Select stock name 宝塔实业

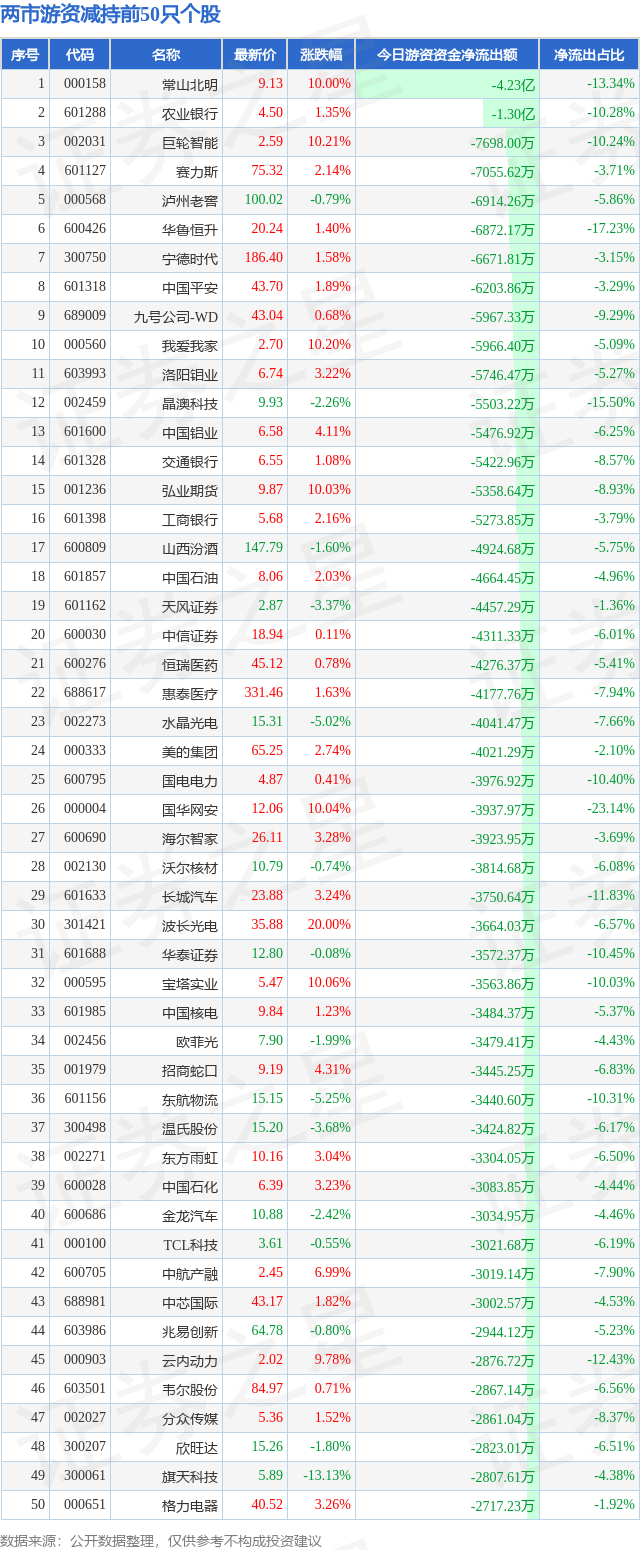190,983
